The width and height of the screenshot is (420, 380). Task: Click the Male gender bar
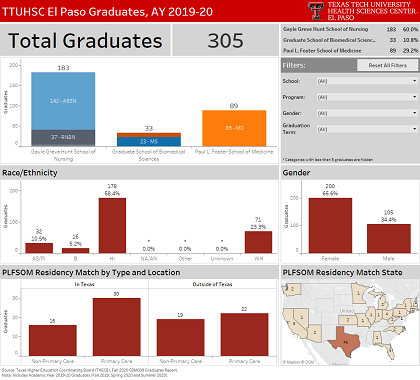389,238
